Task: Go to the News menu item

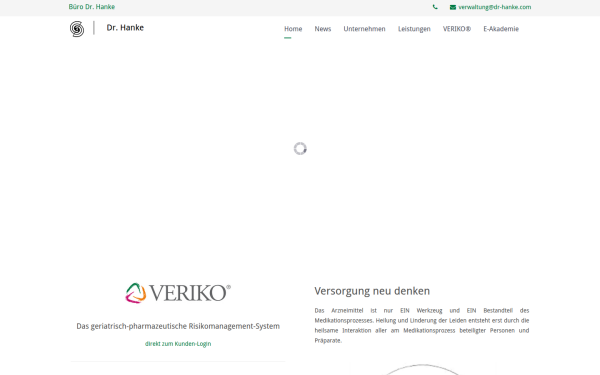Action: [323, 29]
